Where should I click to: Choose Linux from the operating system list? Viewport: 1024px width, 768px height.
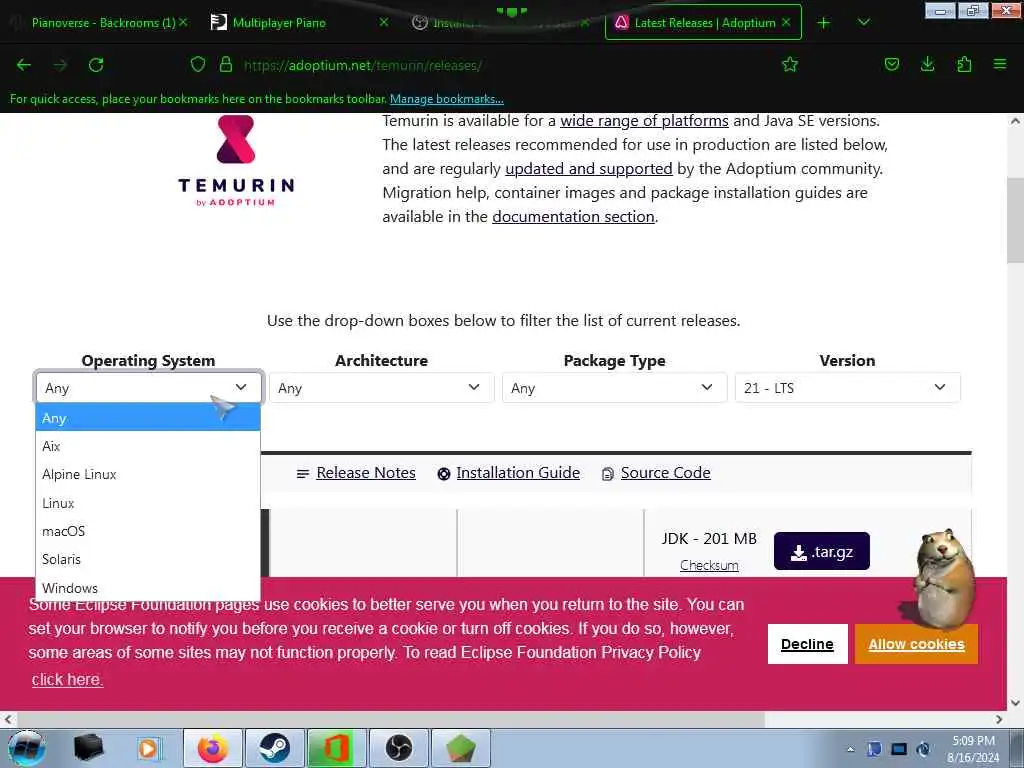[x=148, y=503]
